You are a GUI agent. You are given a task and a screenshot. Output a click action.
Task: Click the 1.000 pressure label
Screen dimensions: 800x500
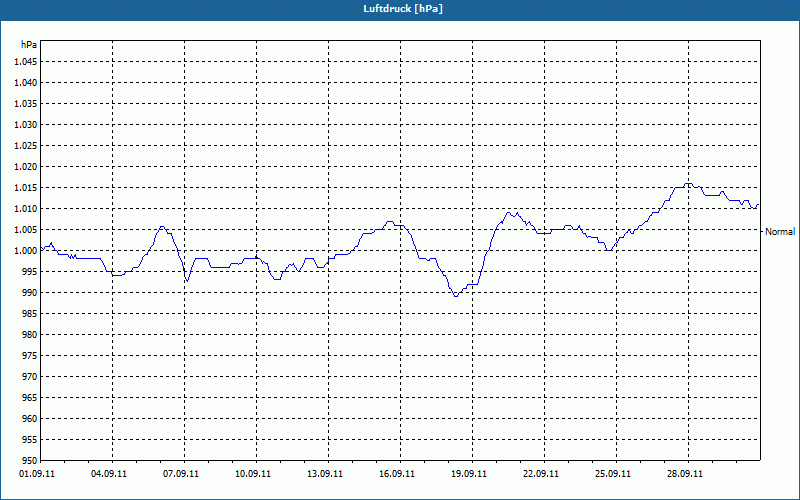point(26,251)
